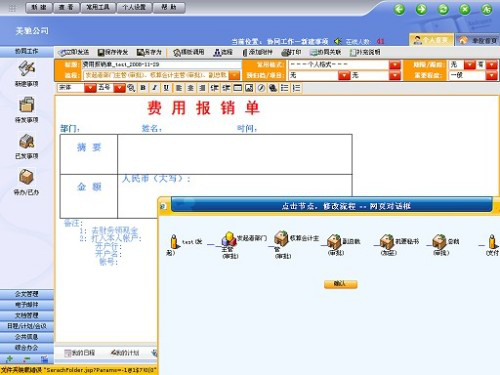
Task: Open the 常用工具 top menu
Action: click(98, 7)
